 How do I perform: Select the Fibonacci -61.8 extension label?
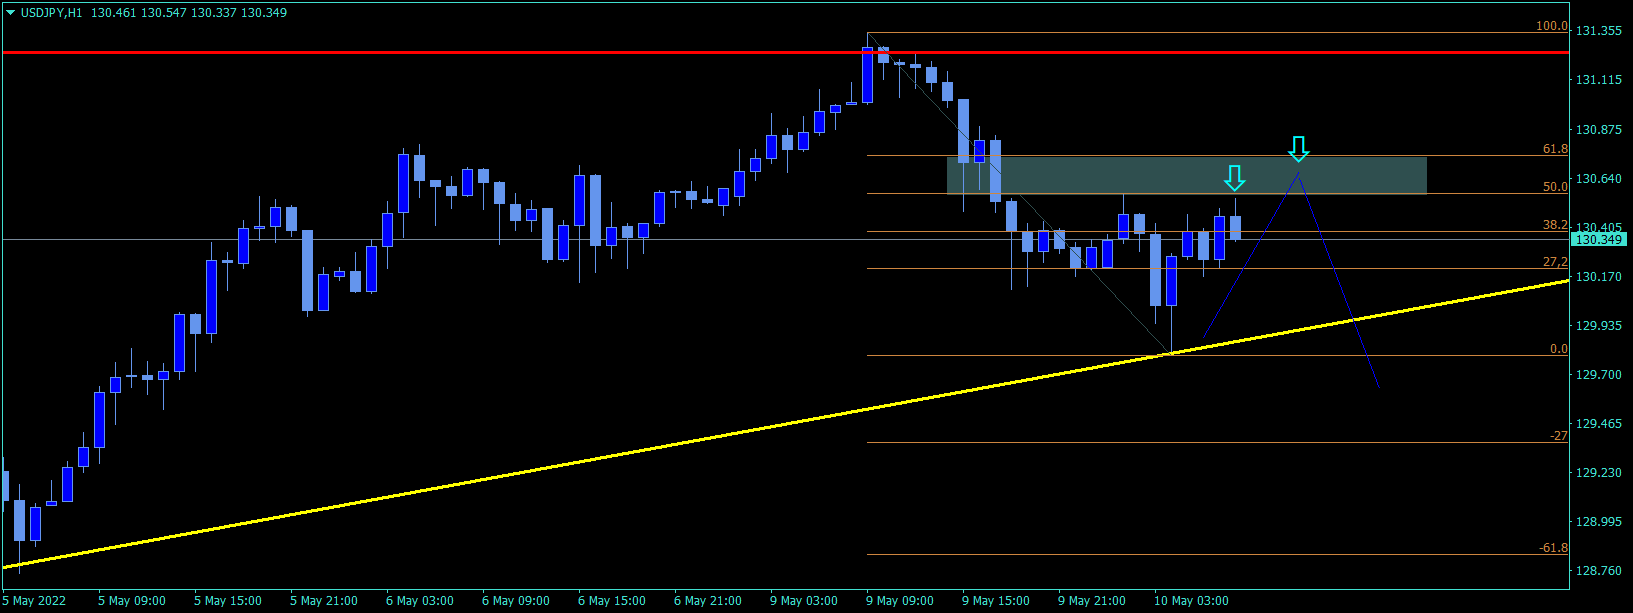(1553, 548)
